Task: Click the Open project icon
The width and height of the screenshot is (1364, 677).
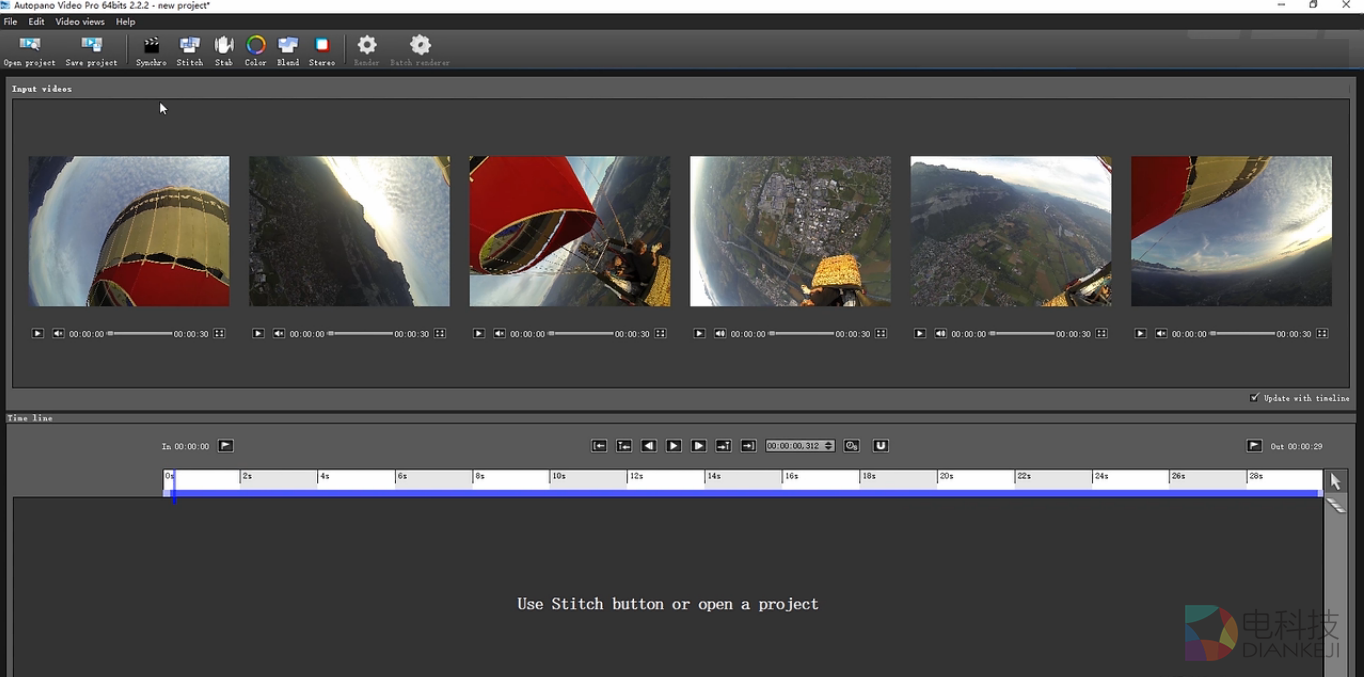Action: tap(30, 50)
